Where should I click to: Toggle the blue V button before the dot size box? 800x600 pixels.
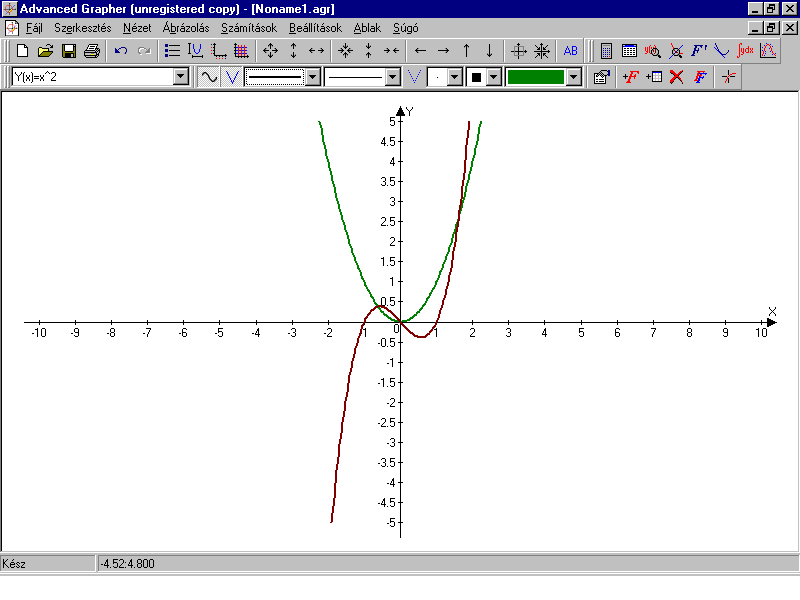click(414, 77)
